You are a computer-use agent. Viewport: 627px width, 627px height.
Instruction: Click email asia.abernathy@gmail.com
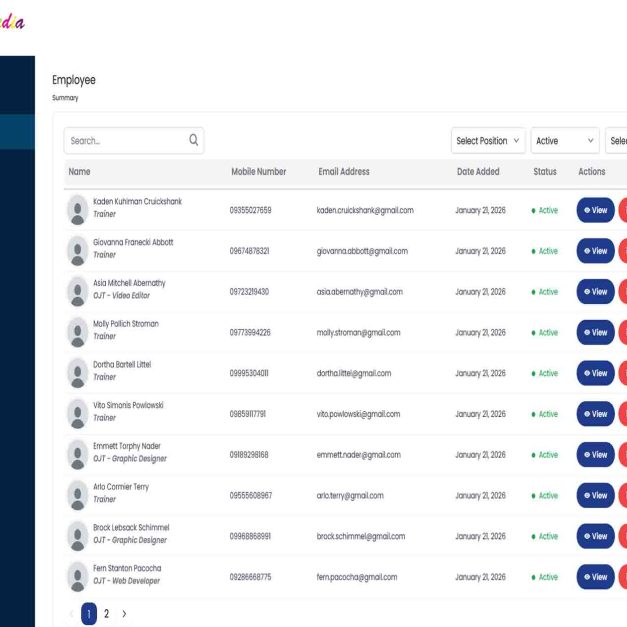[x=359, y=292]
